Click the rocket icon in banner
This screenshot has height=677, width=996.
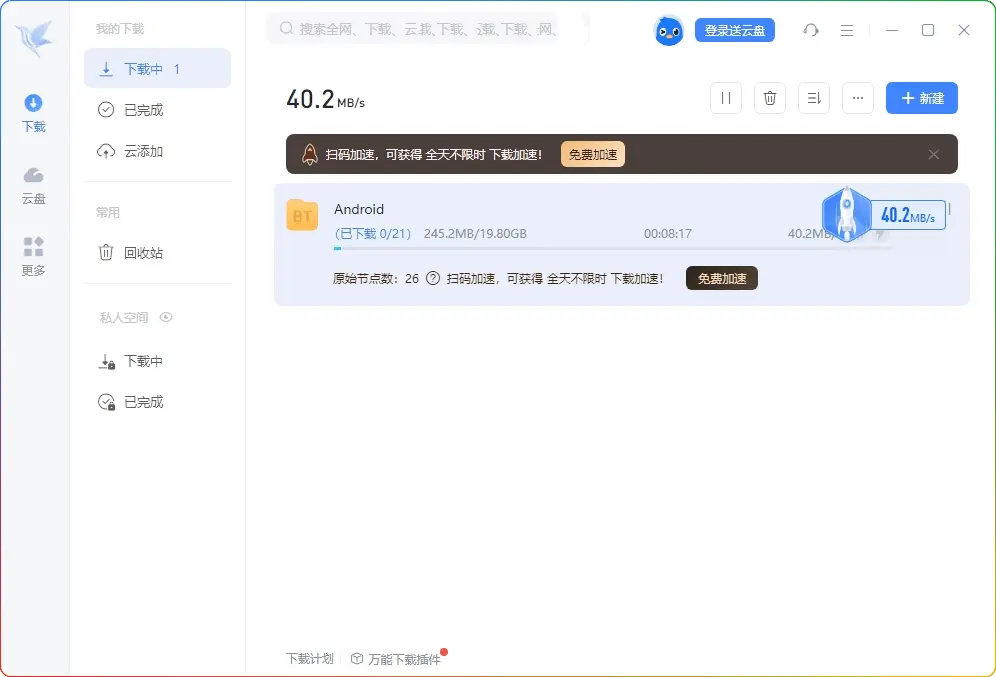(309, 154)
